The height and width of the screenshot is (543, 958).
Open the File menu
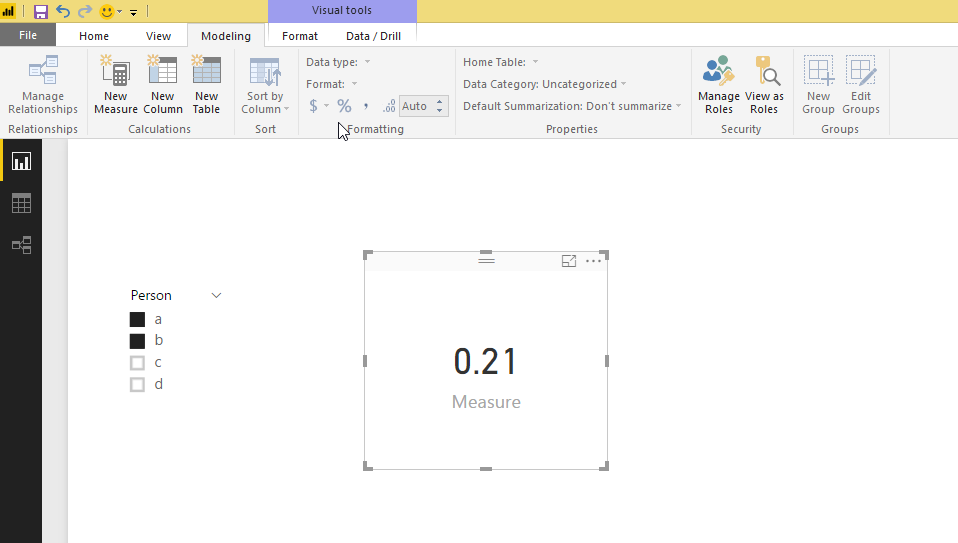tap(27, 35)
